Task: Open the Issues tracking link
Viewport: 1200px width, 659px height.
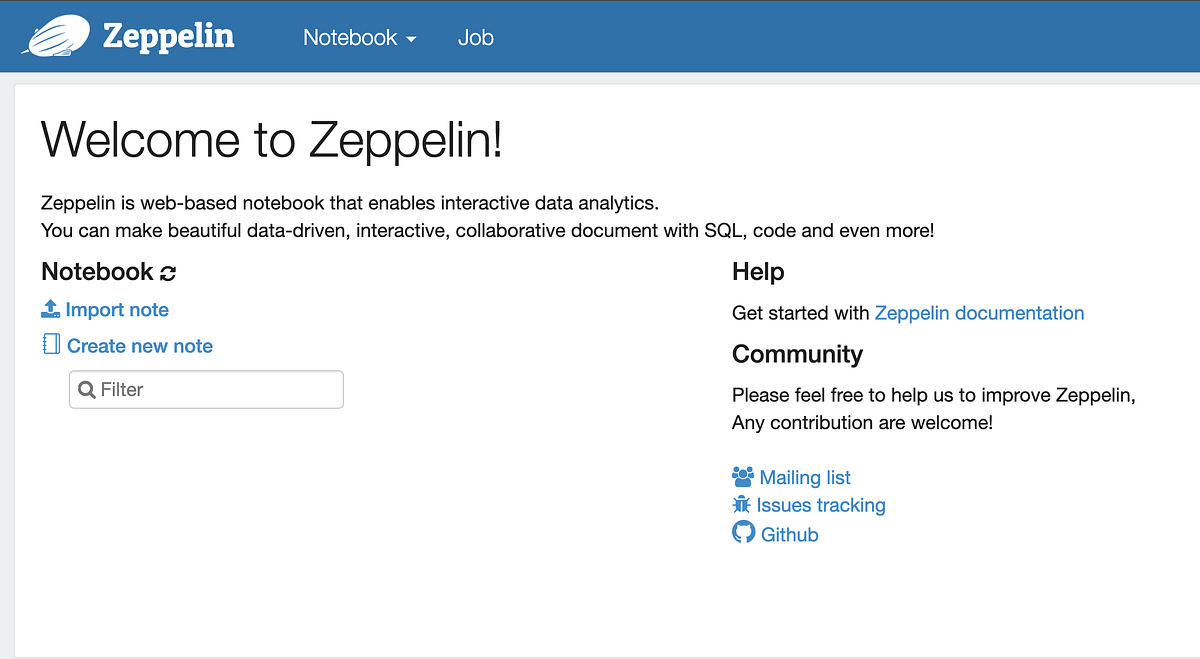Action: pyautogui.click(x=820, y=505)
